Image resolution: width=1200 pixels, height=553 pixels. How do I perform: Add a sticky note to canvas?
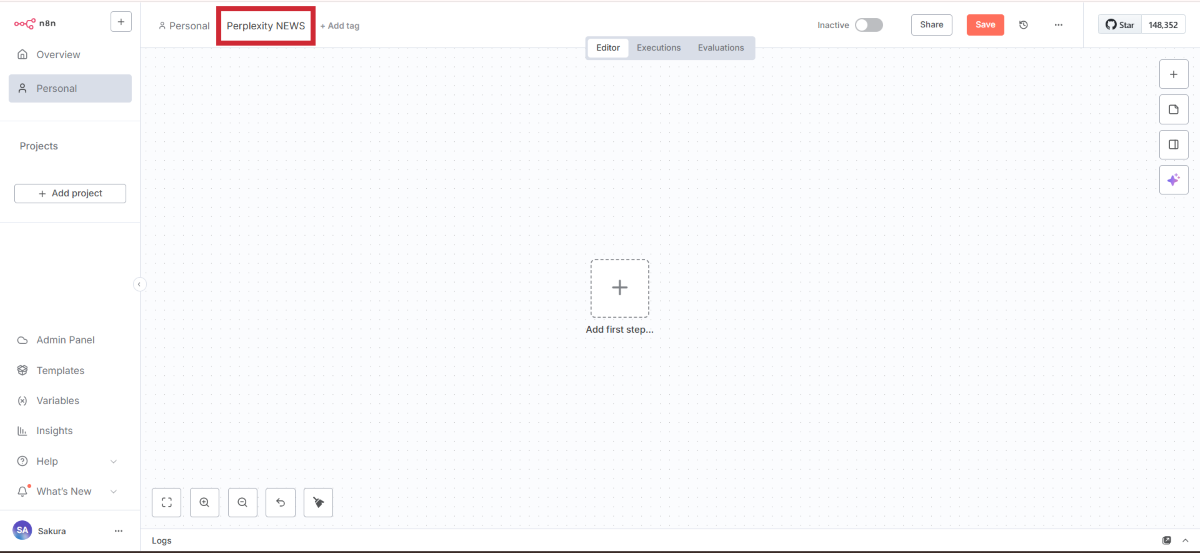tap(1173, 109)
